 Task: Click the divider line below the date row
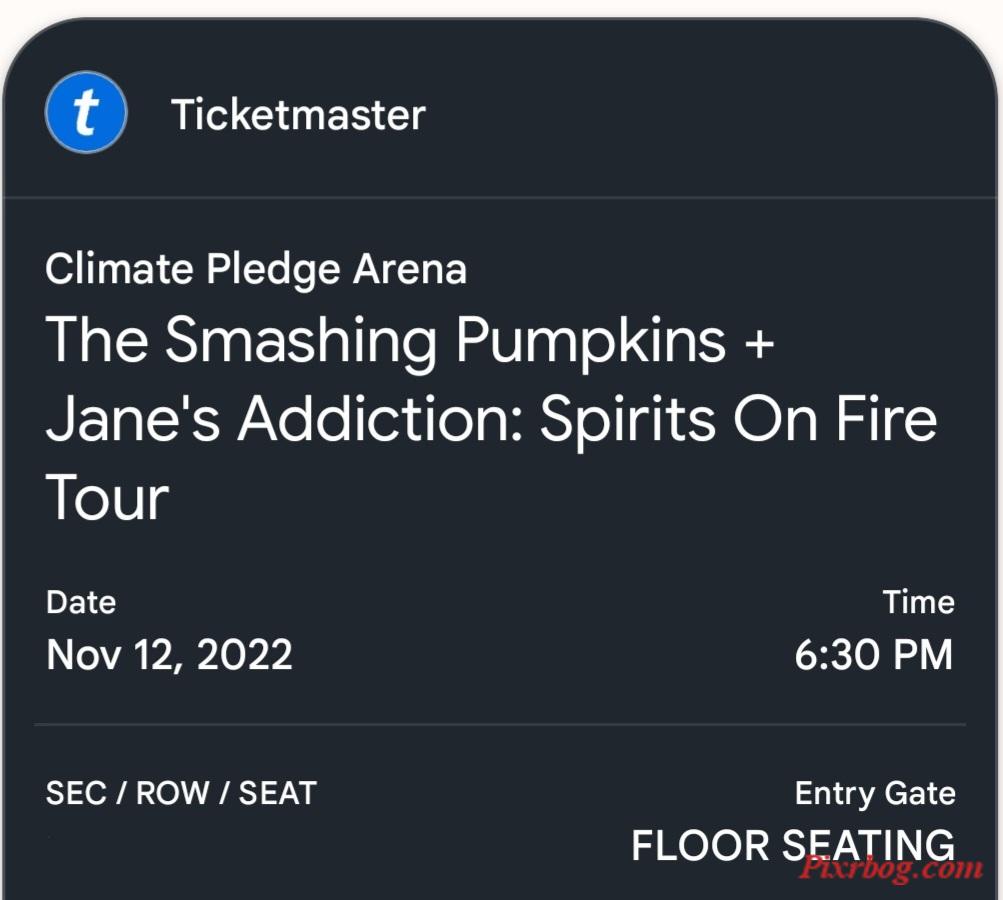(500, 724)
